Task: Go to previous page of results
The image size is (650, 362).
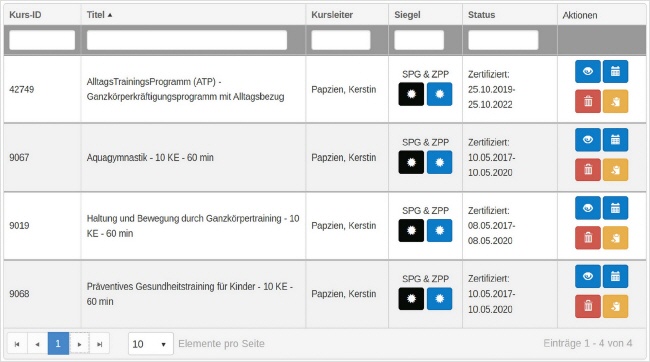Action: [38, 344]
